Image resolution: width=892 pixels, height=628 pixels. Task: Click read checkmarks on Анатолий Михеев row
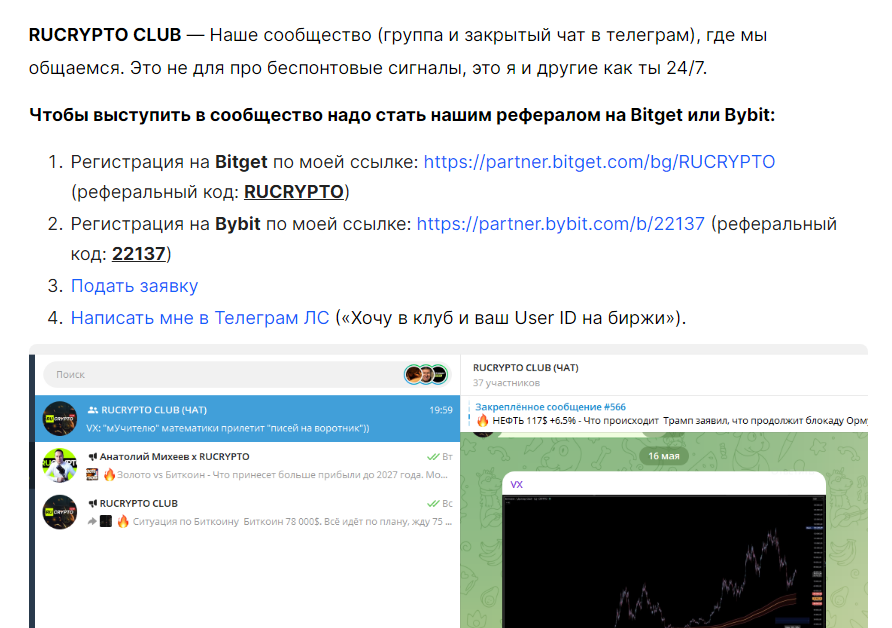click(433, 457)
